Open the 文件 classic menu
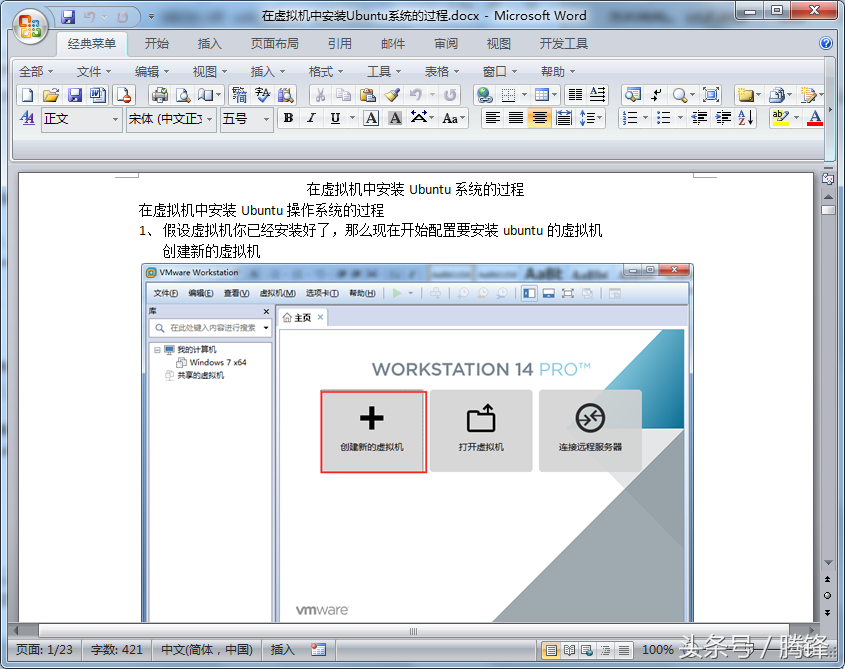 pos(94,71)
